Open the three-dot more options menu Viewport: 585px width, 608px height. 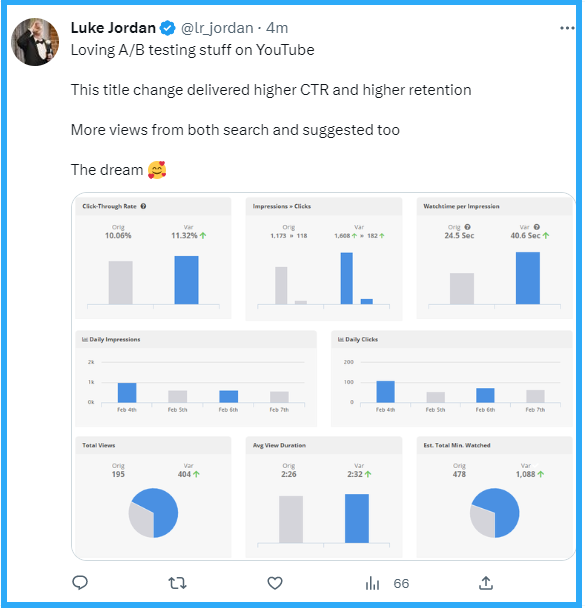[x=567, y=28]
